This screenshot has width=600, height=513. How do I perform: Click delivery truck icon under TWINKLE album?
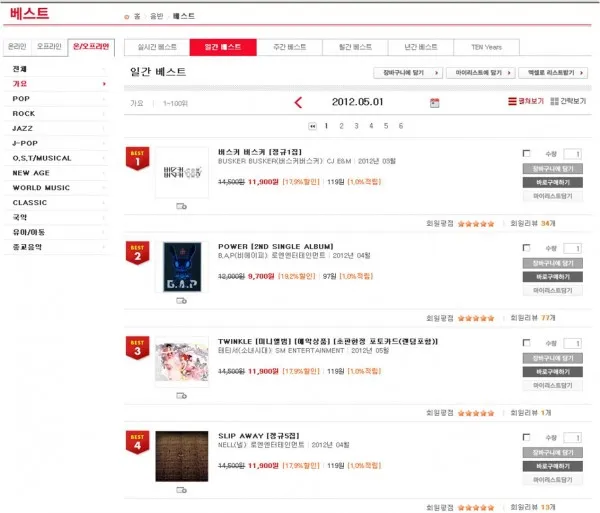[181, 395]
